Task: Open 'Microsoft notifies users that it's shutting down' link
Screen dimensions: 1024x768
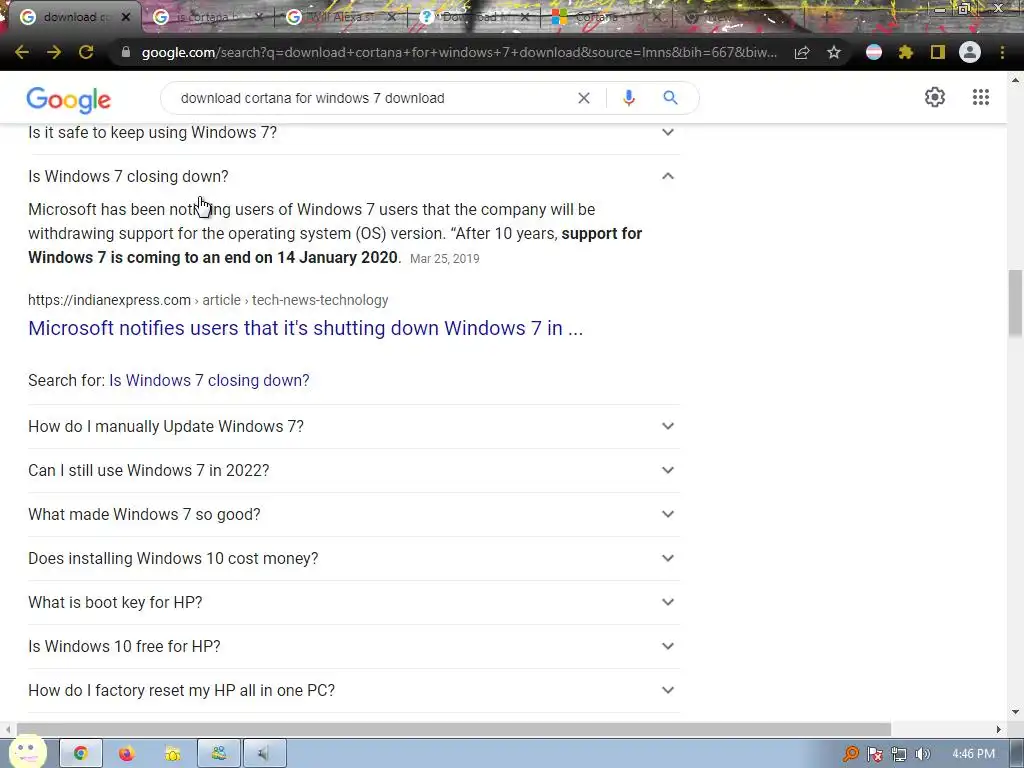Action: point(306,328)
